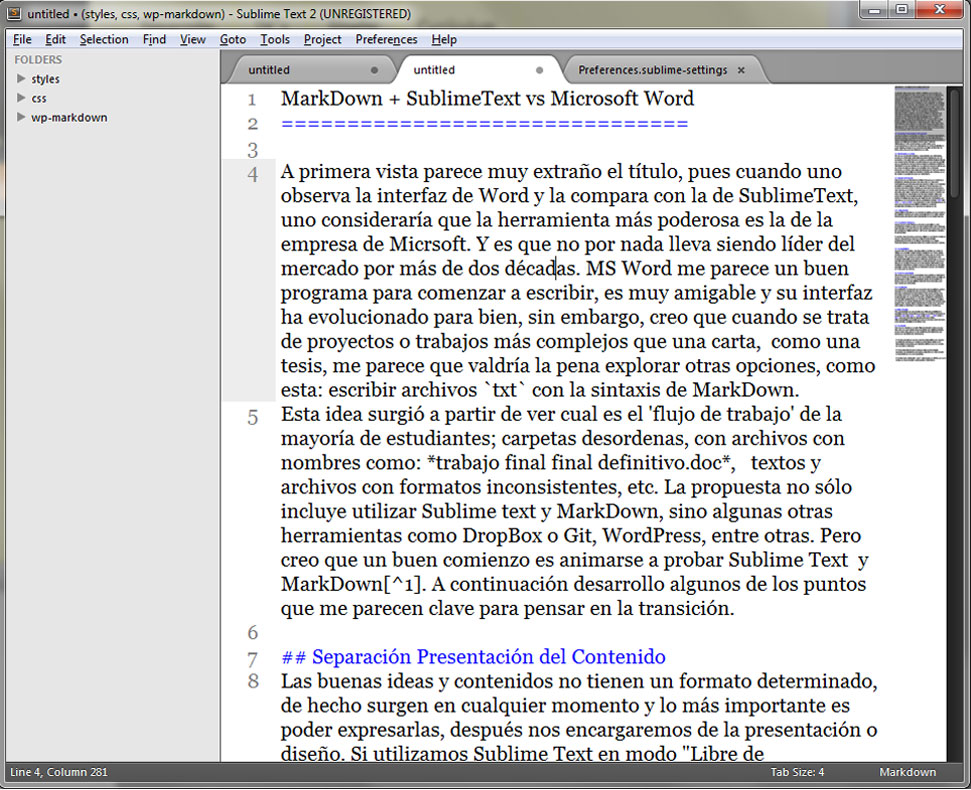Open the Goto menu
Screen dimensions: 971x790
tap(233, 39)
